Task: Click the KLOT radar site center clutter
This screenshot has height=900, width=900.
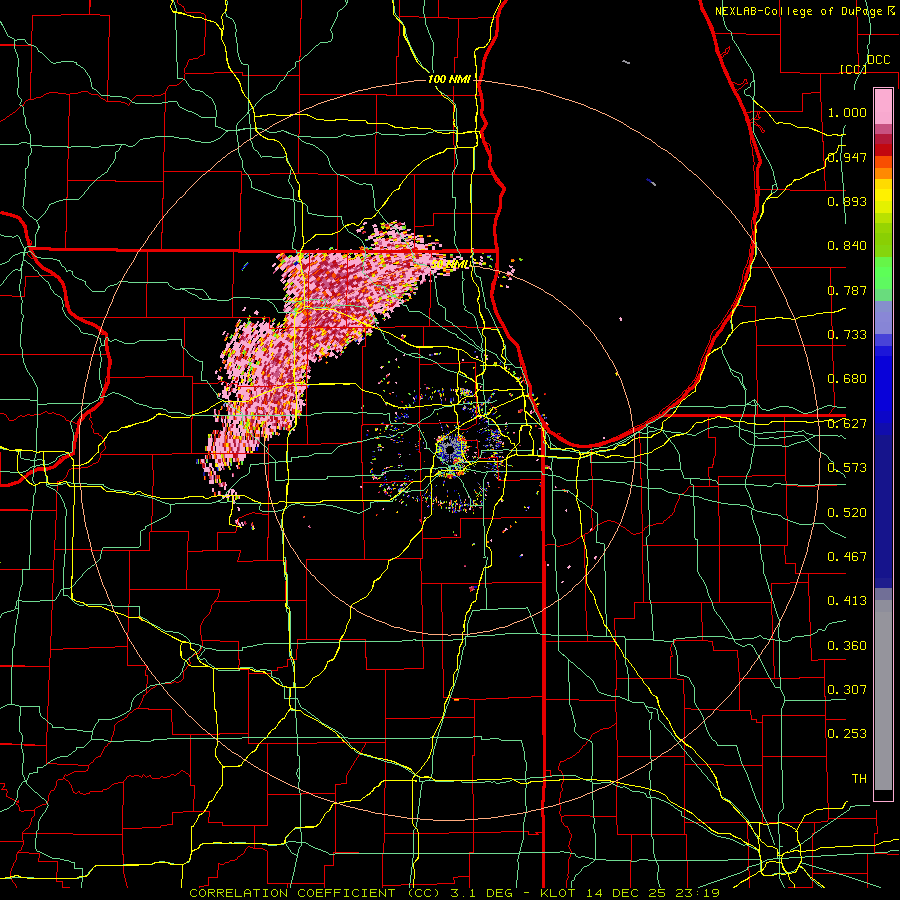Action: [x=450, y=449]
